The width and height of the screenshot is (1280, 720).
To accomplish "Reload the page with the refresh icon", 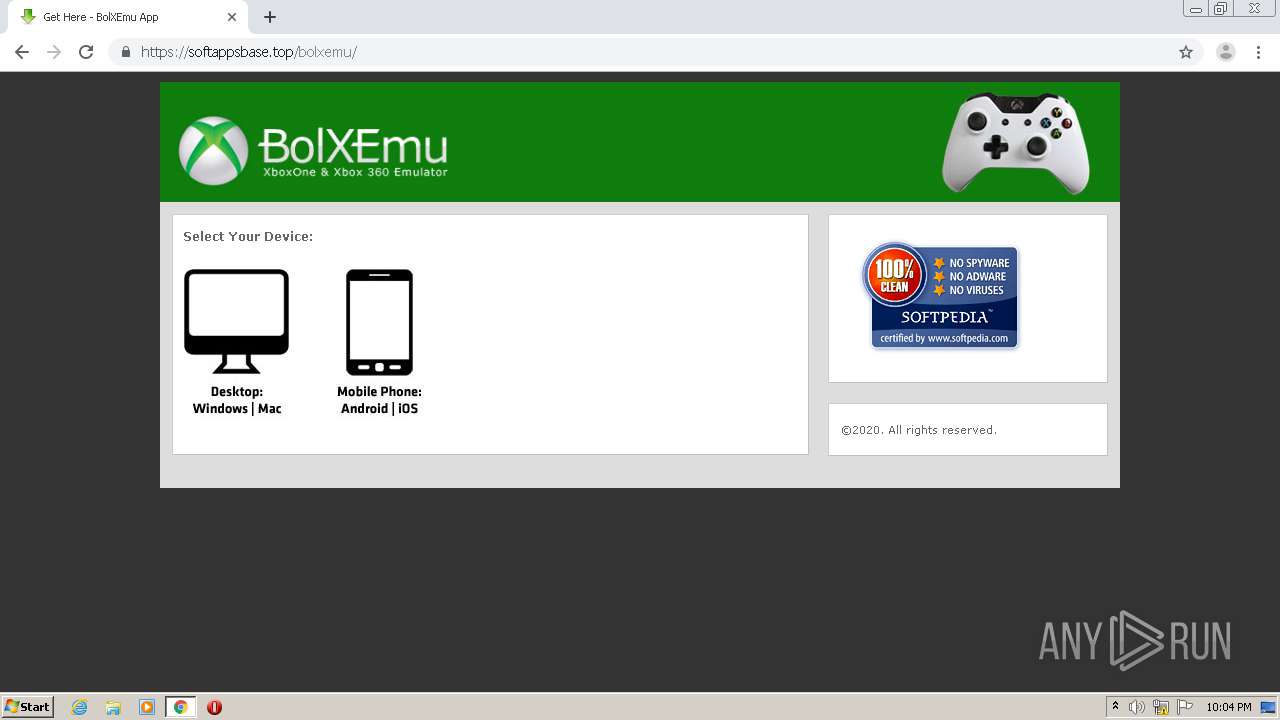I will (86, 52).
